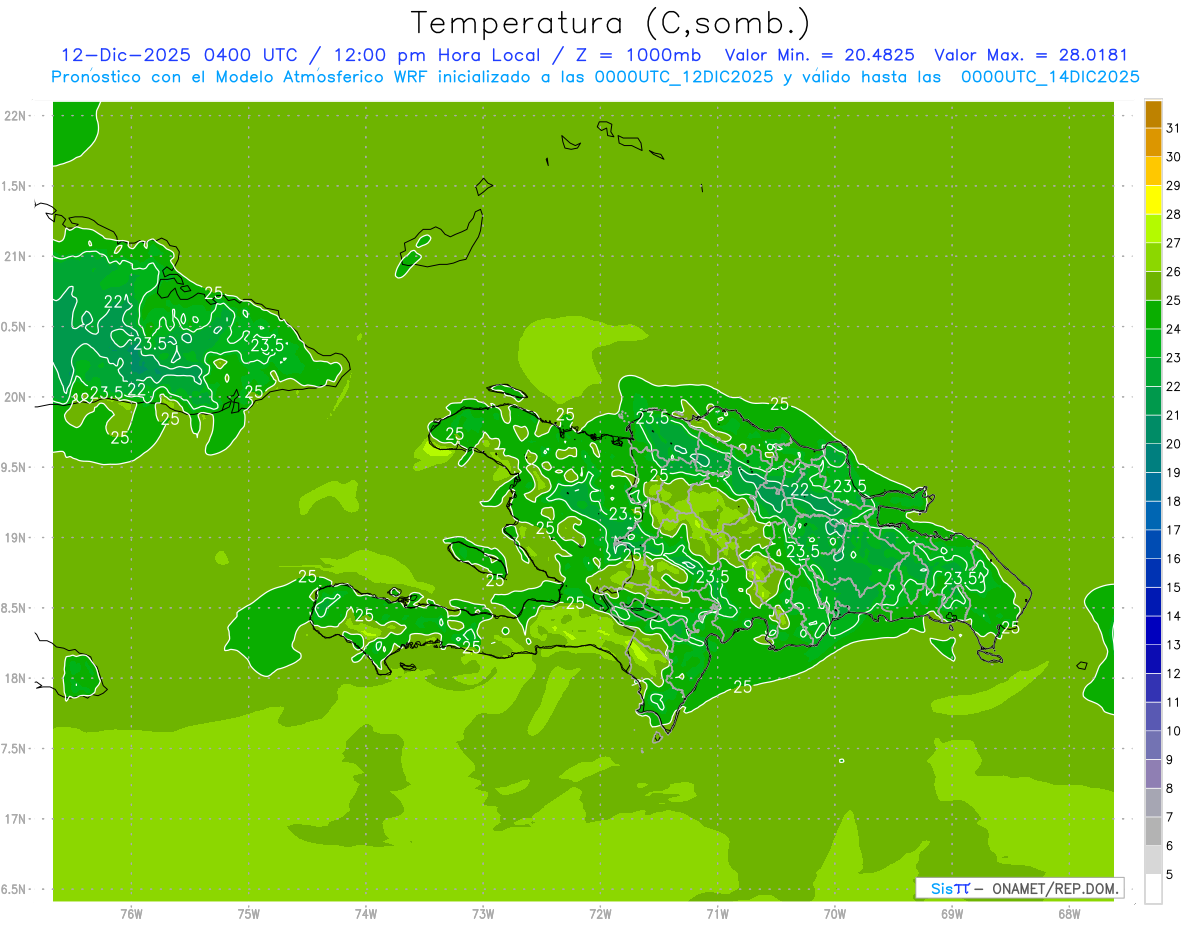Click the legend scale value 8

(x=1169, y=788)
